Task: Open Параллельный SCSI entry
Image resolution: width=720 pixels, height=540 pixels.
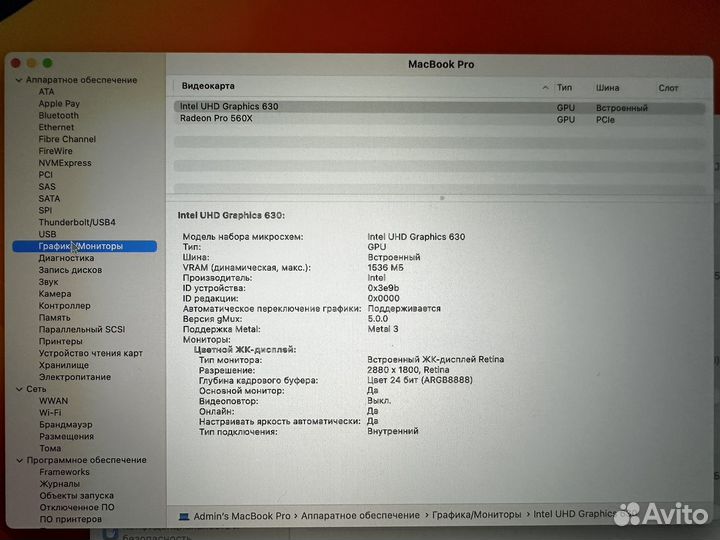Action: [x=82, y=330]
